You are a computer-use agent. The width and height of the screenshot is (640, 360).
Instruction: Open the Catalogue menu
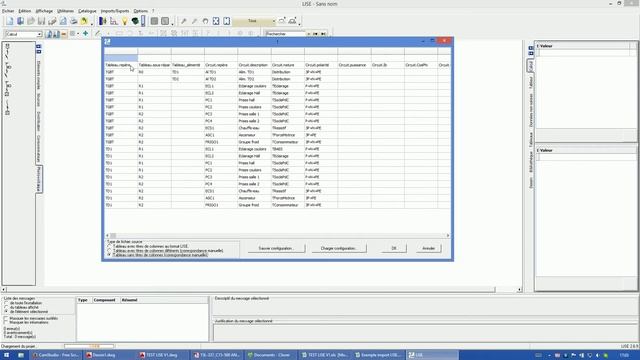pyautogui.click(x=87, y=11)
